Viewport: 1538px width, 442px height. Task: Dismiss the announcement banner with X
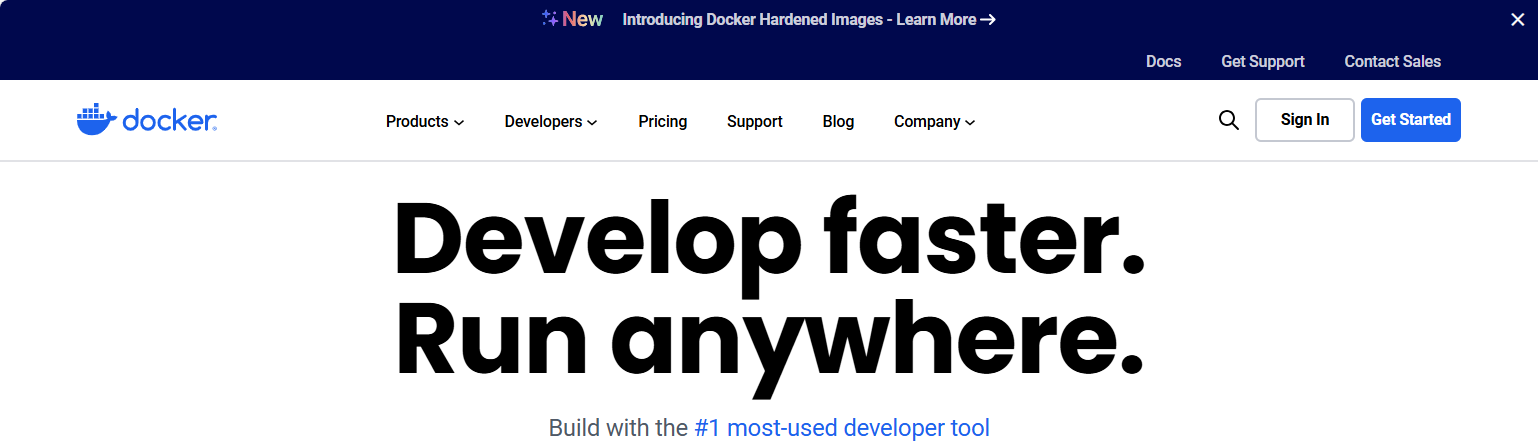[1517, 19]
